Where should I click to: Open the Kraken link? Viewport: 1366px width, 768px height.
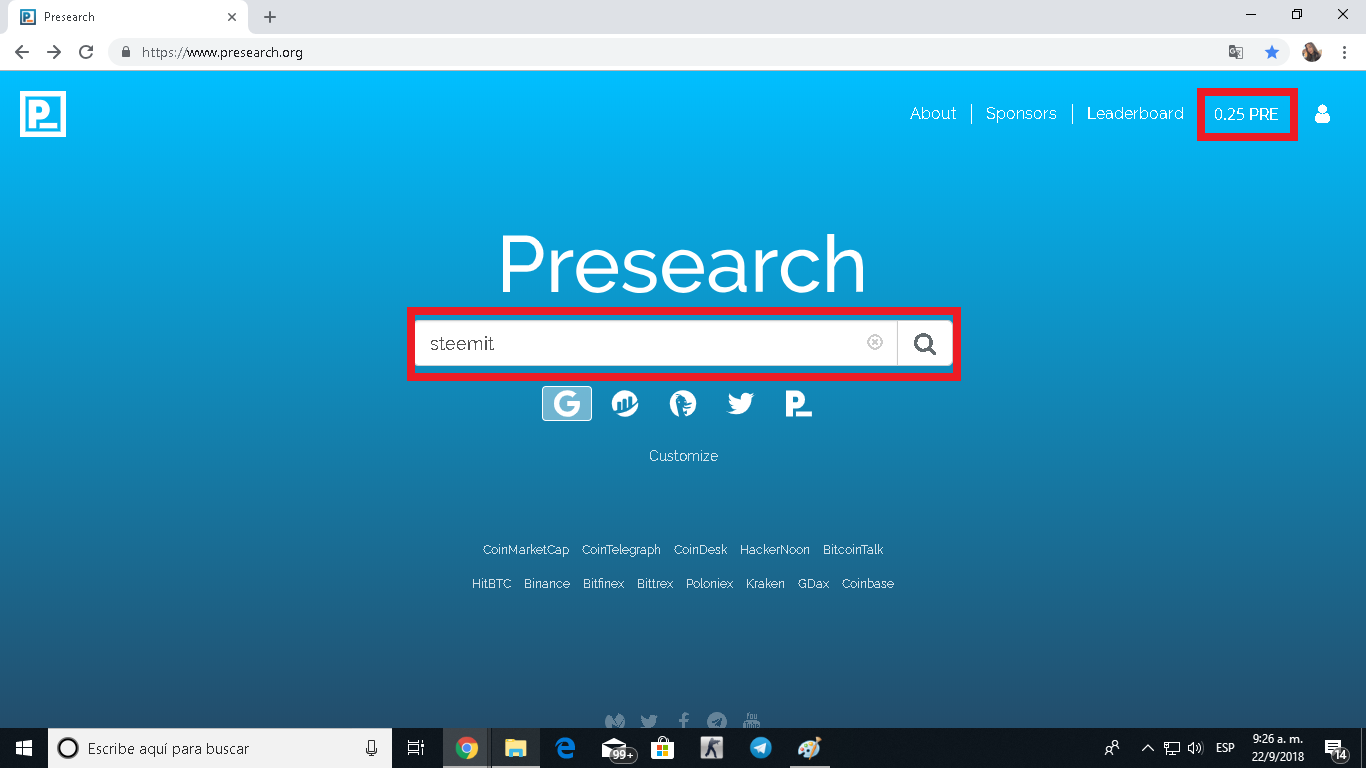[765, 584]
